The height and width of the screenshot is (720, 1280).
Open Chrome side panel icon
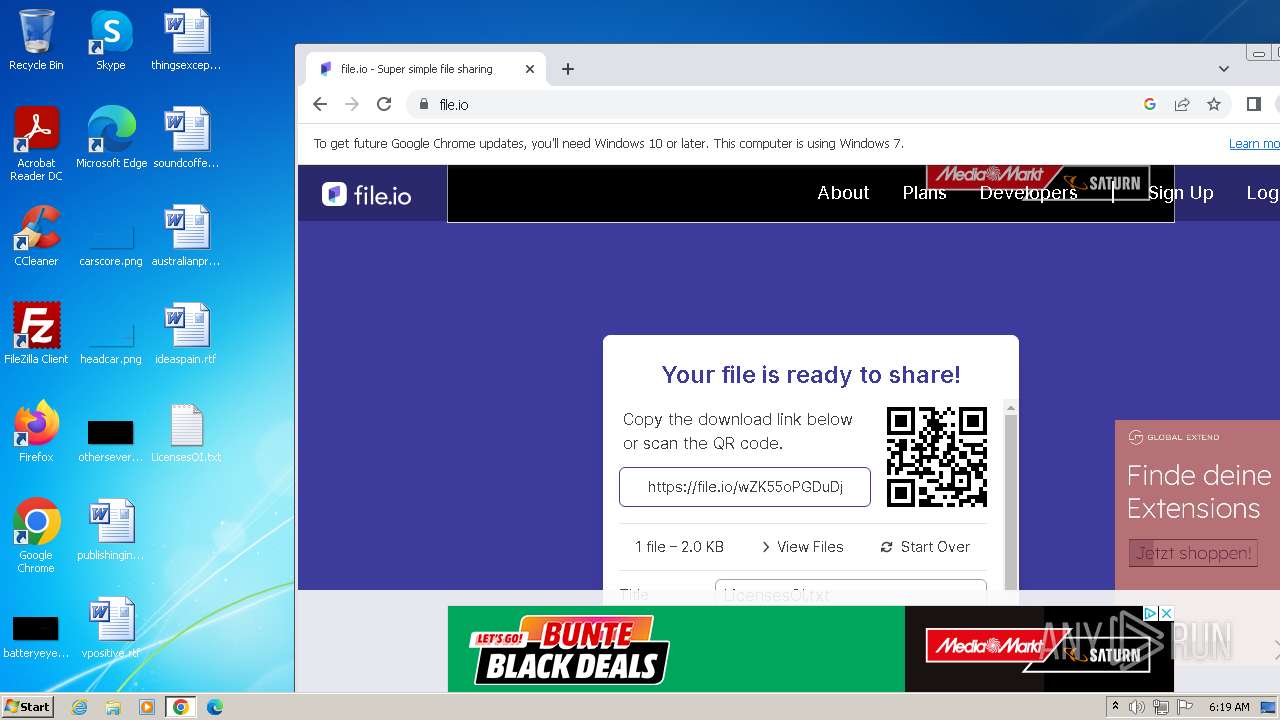coord(1254,104)
